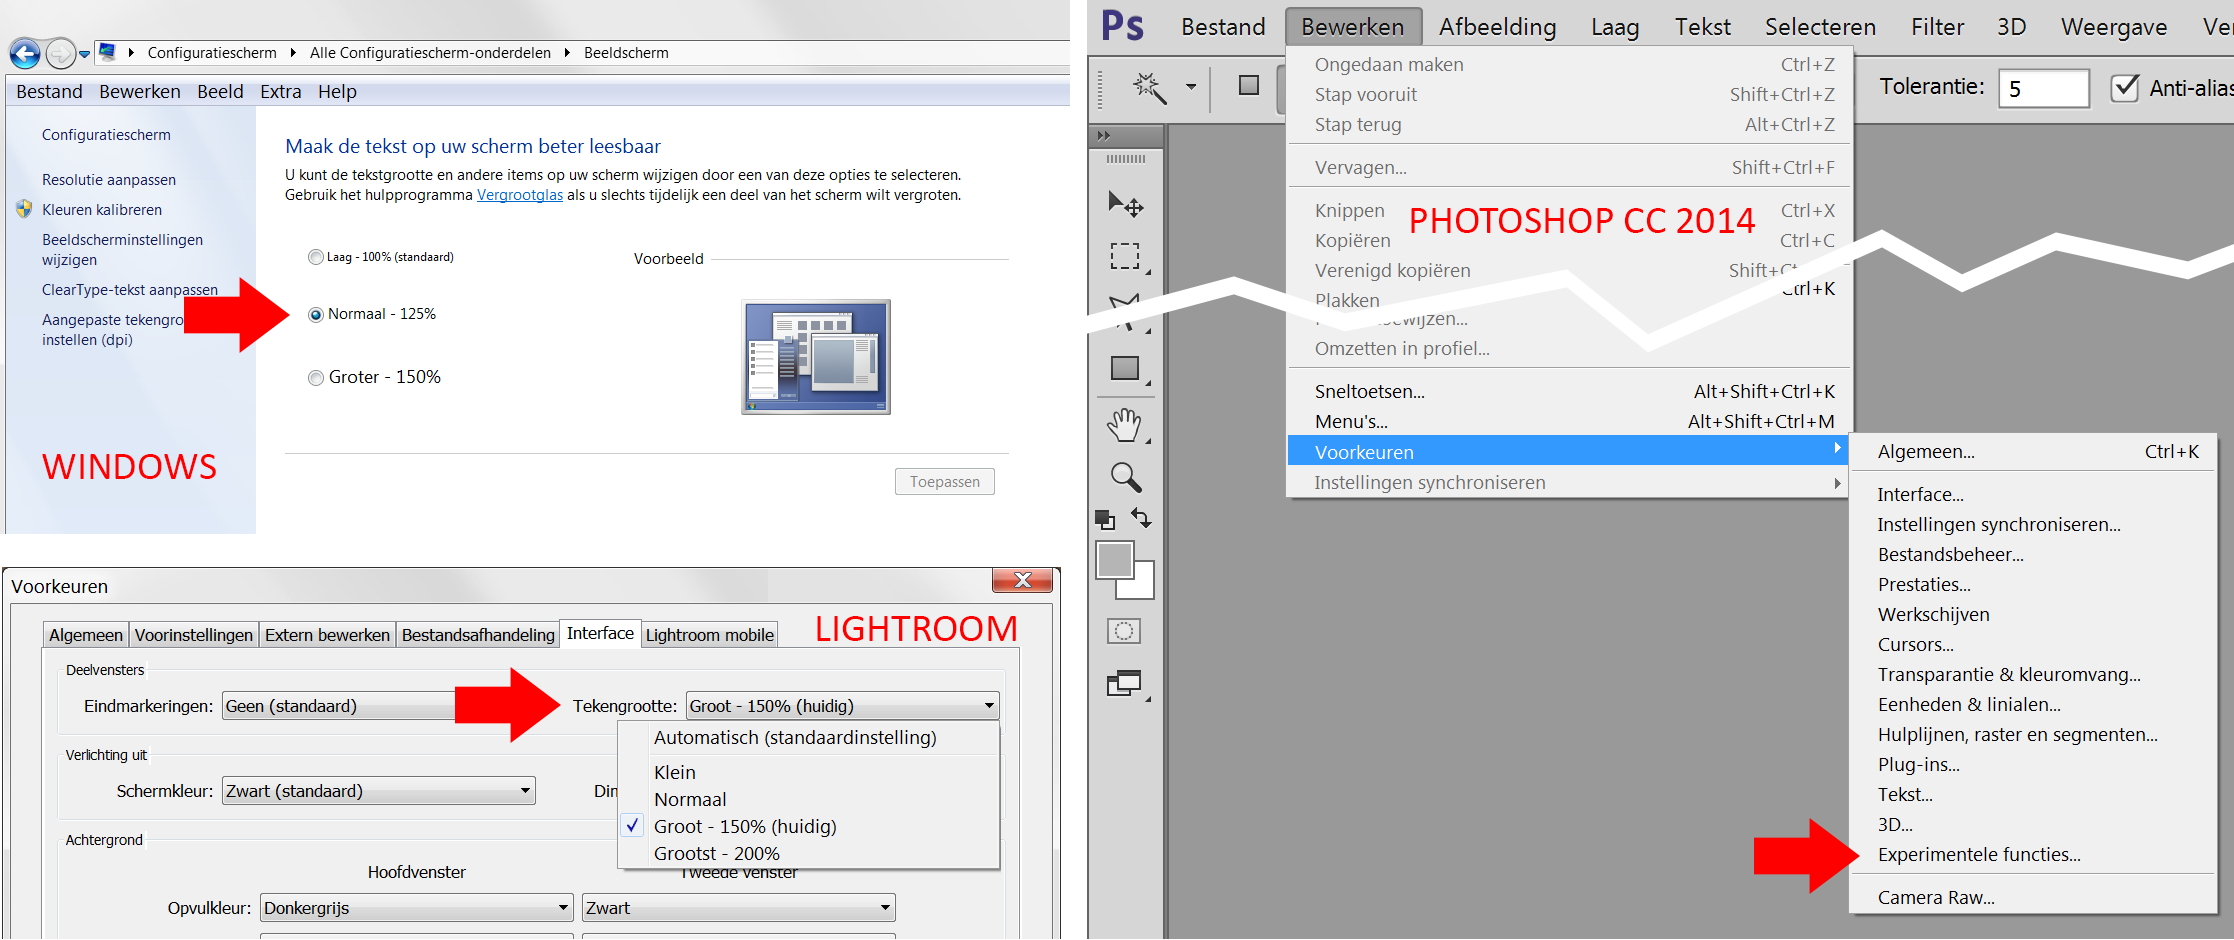Image resolution: width=2234 pixels, height=940 pixels.
Task: Select the Zoom magnifier tool
Action: pos(1125,477)
